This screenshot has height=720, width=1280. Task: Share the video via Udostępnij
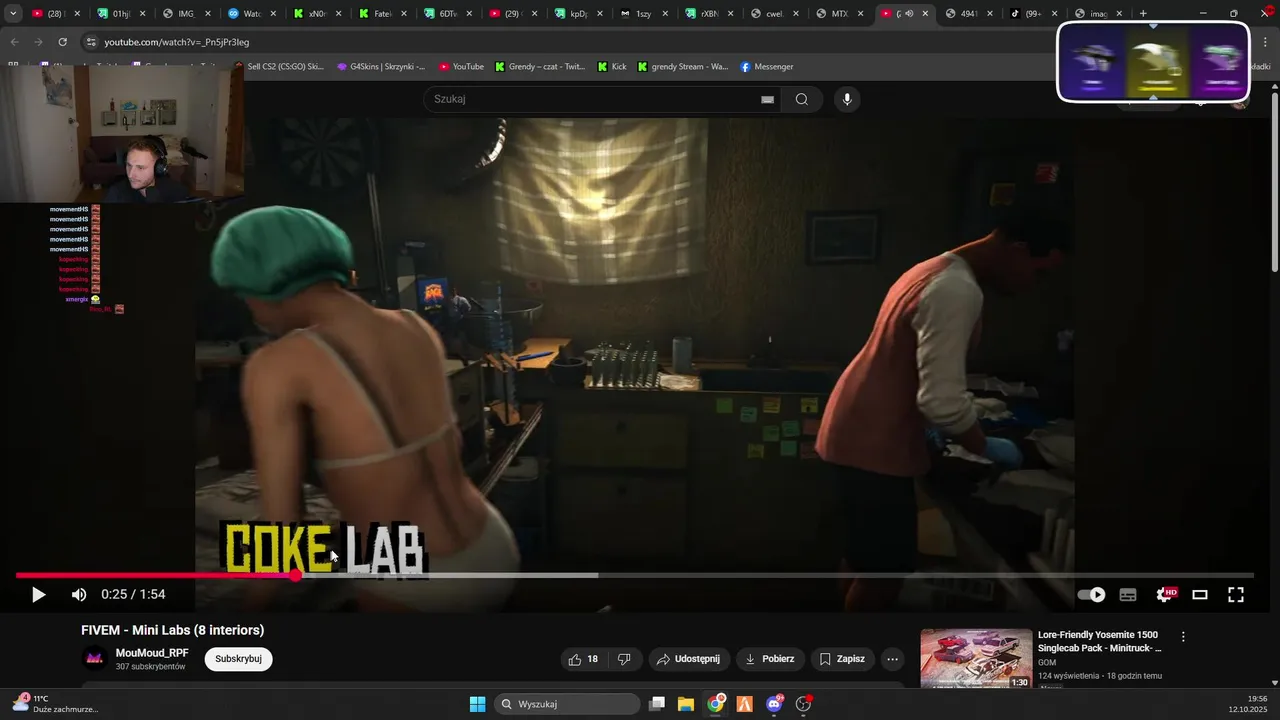pos(688,659)
